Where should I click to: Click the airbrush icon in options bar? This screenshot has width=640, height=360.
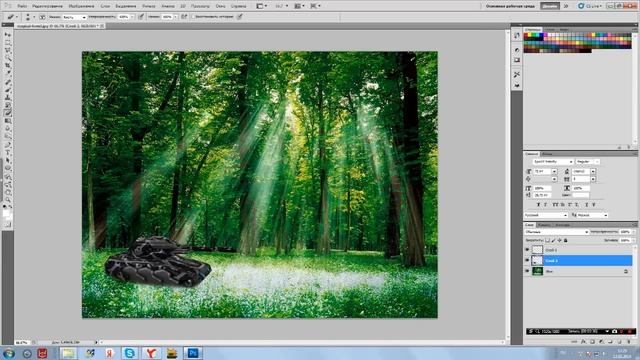[x=184, y=17]
